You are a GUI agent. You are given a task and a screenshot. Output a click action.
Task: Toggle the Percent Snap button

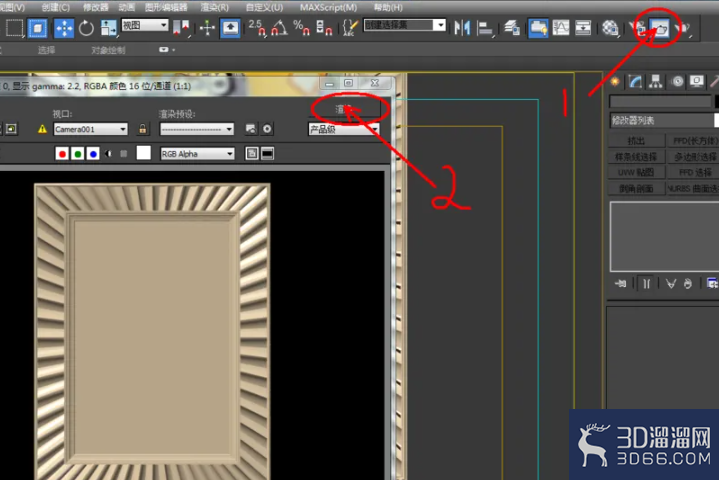(x=301, y=28)
